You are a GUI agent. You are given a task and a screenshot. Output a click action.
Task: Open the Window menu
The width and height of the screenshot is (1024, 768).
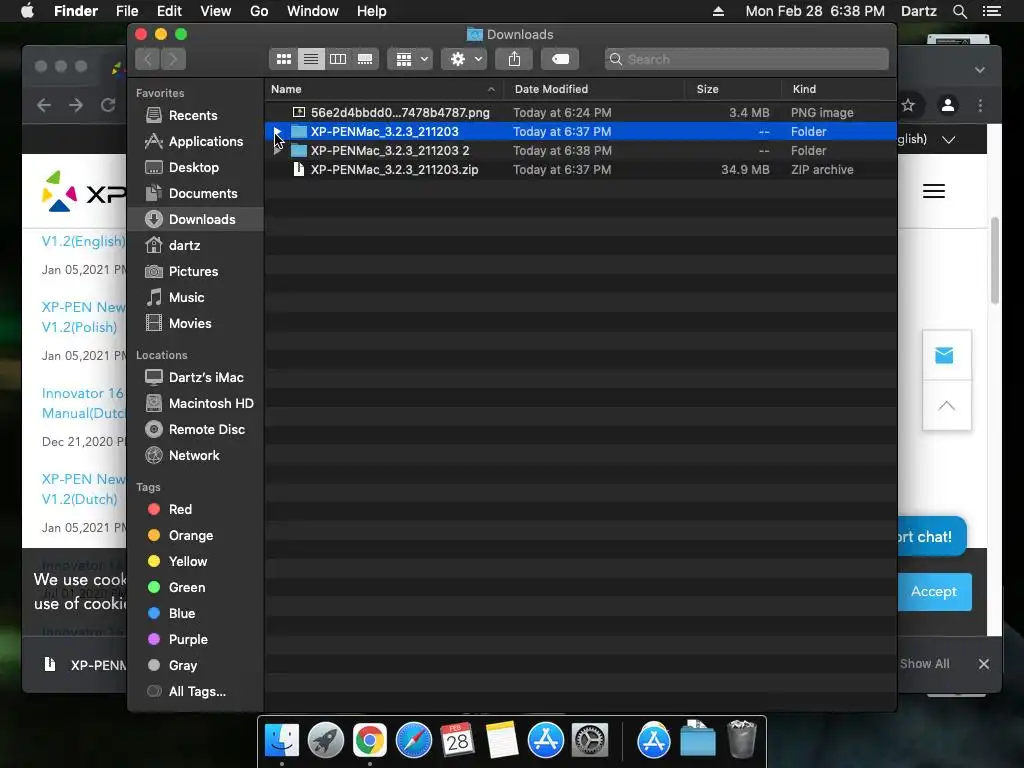(x=313, y=11)
